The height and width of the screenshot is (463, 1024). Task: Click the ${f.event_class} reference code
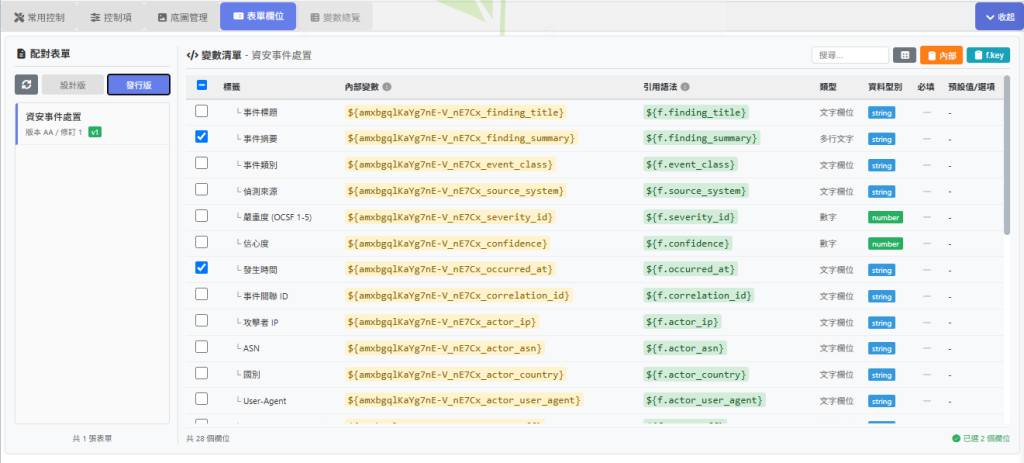690,165
